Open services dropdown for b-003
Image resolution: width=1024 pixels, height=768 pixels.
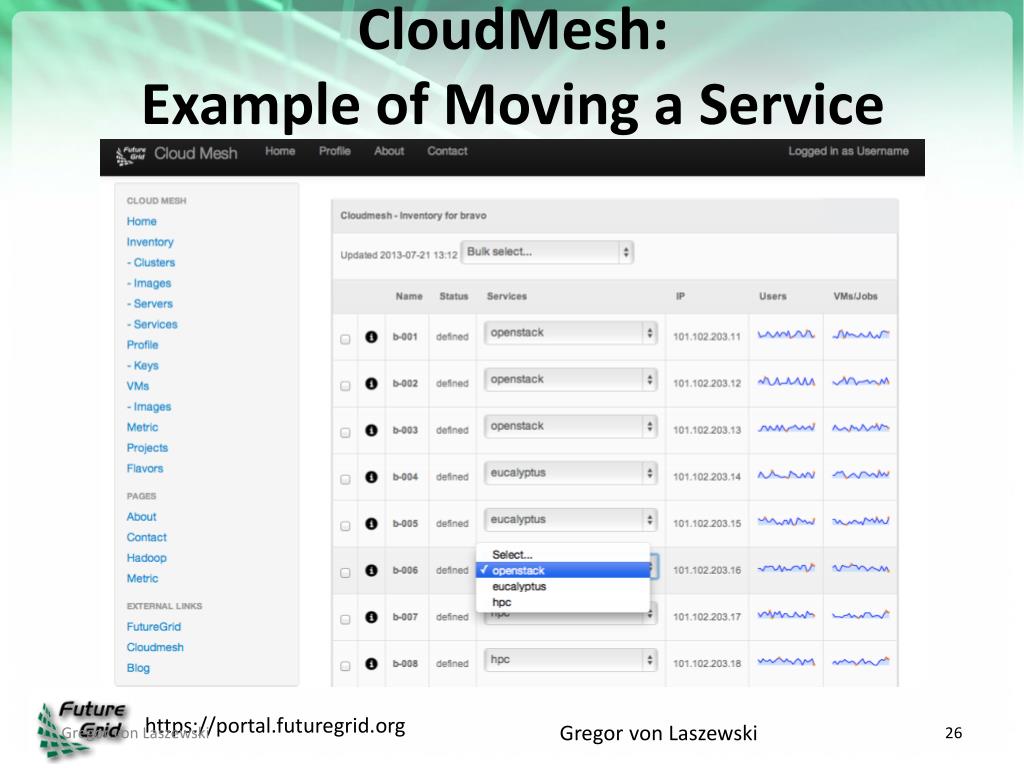tap(570, 426)
